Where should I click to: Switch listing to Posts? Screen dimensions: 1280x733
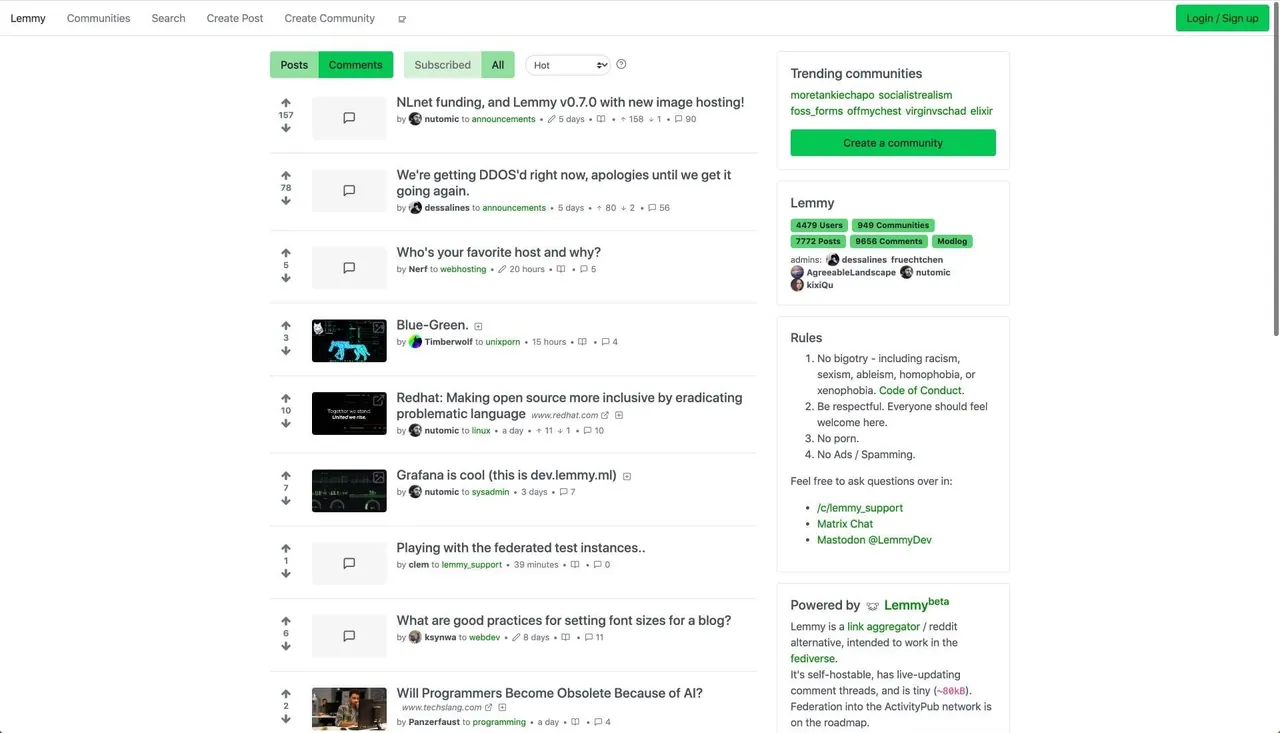click(x=294, y=65)
